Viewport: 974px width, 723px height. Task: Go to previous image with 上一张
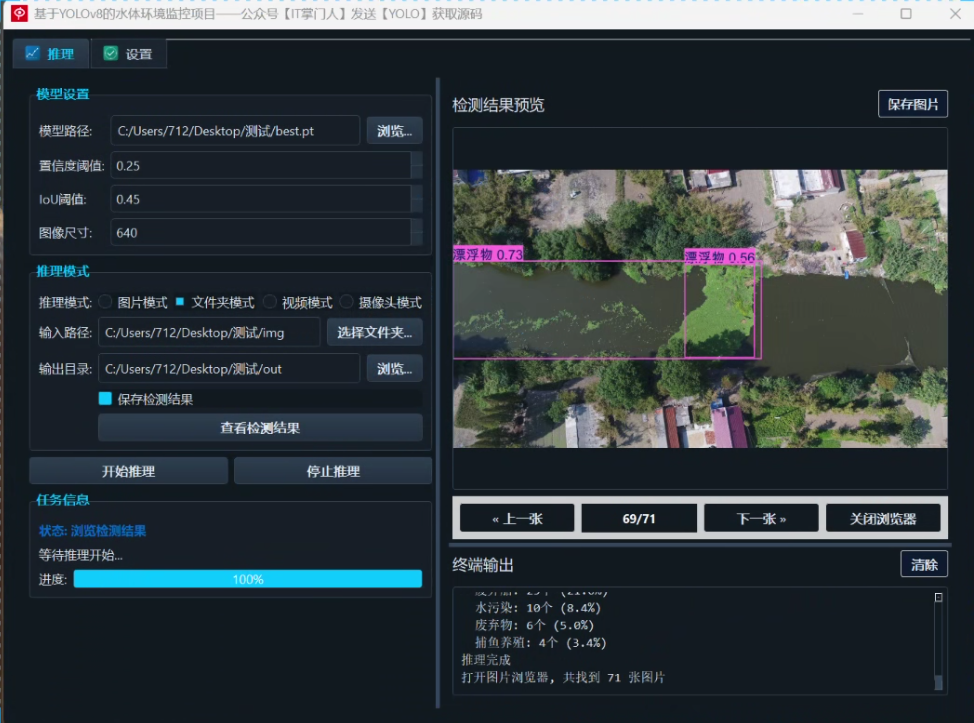point(517,519)
